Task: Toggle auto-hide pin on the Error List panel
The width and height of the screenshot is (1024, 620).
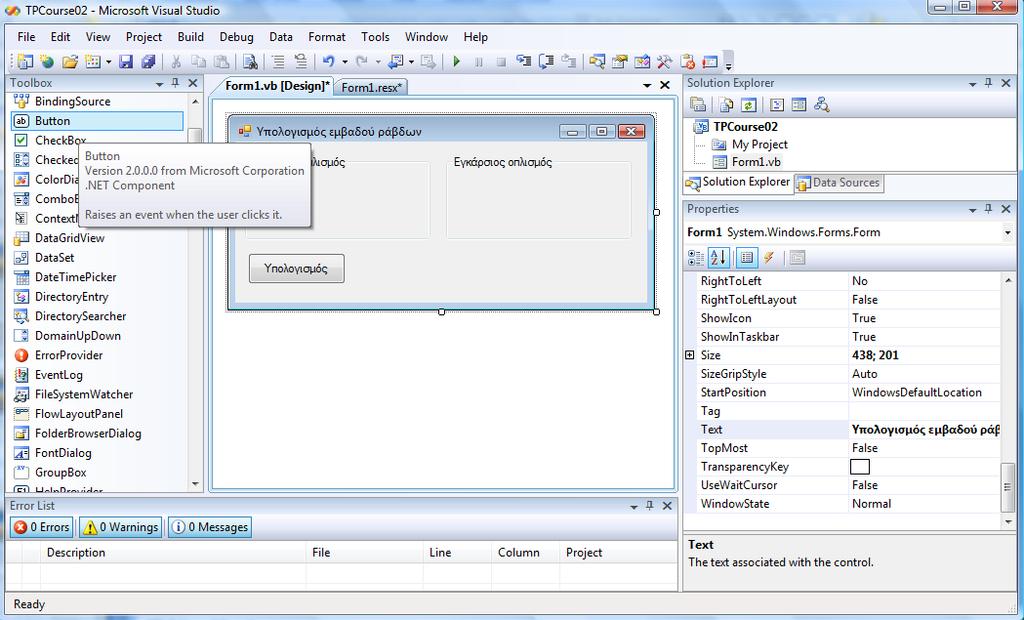Action: (649, 506)
